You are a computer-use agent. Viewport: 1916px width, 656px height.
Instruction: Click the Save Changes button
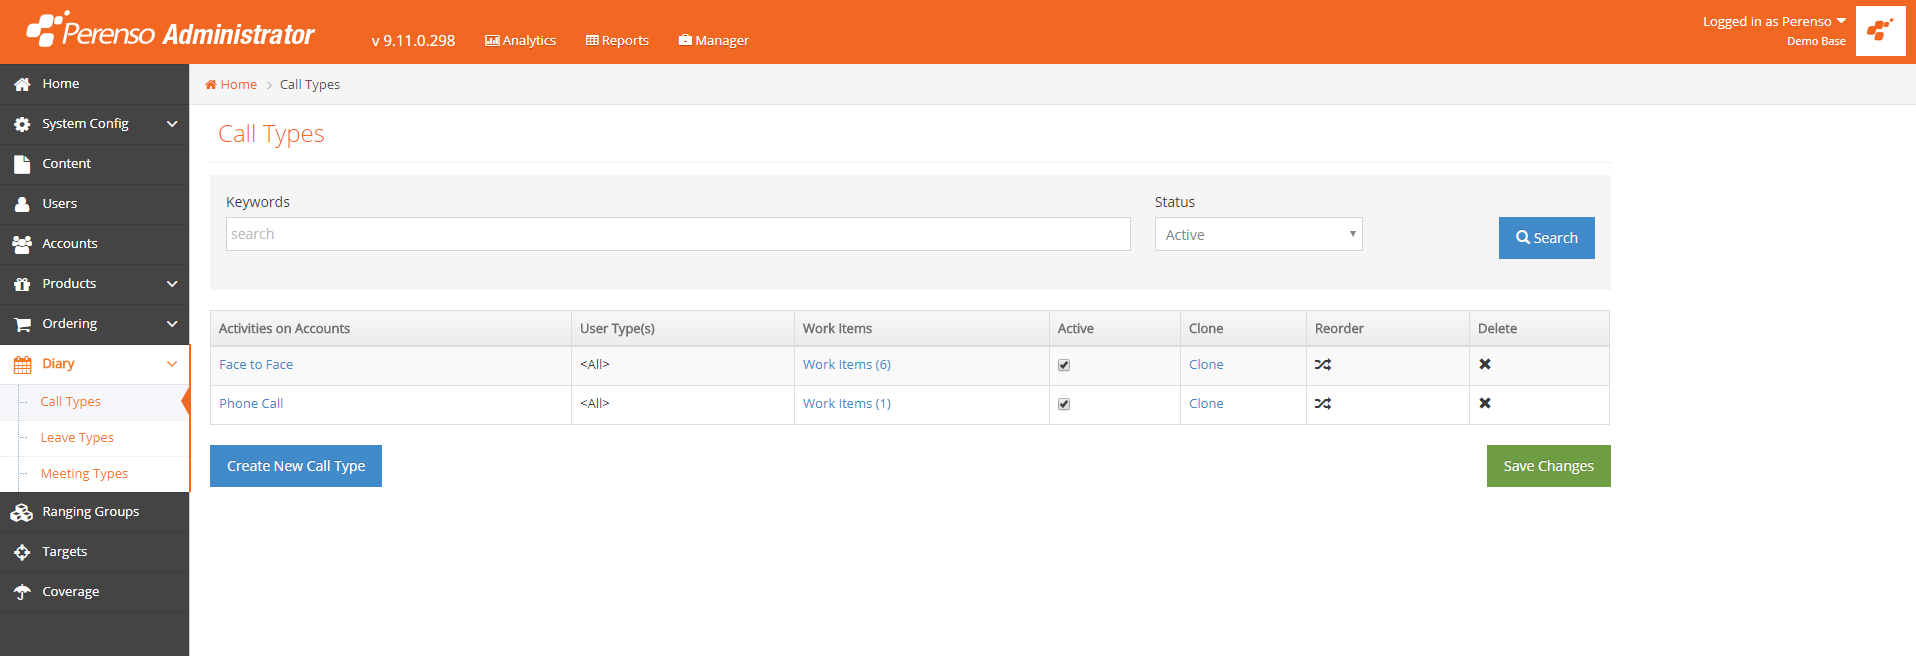(1548, 466)
